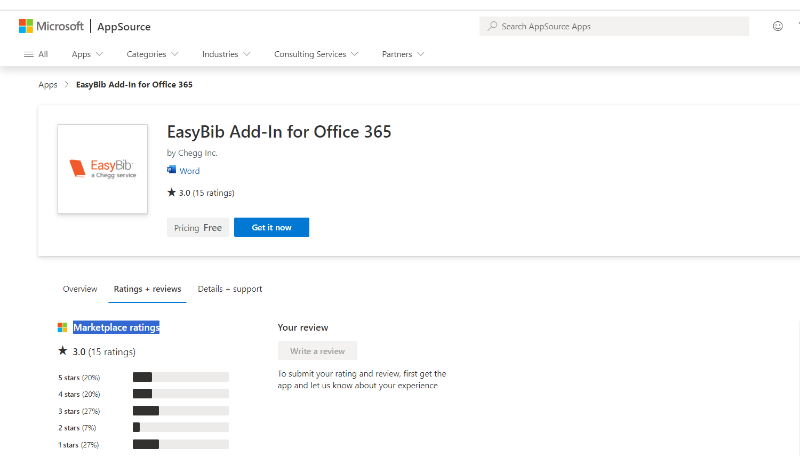Expand the Apps dropdown menu
This screenshot has height=456, width=800.
(x=87, y=54)
